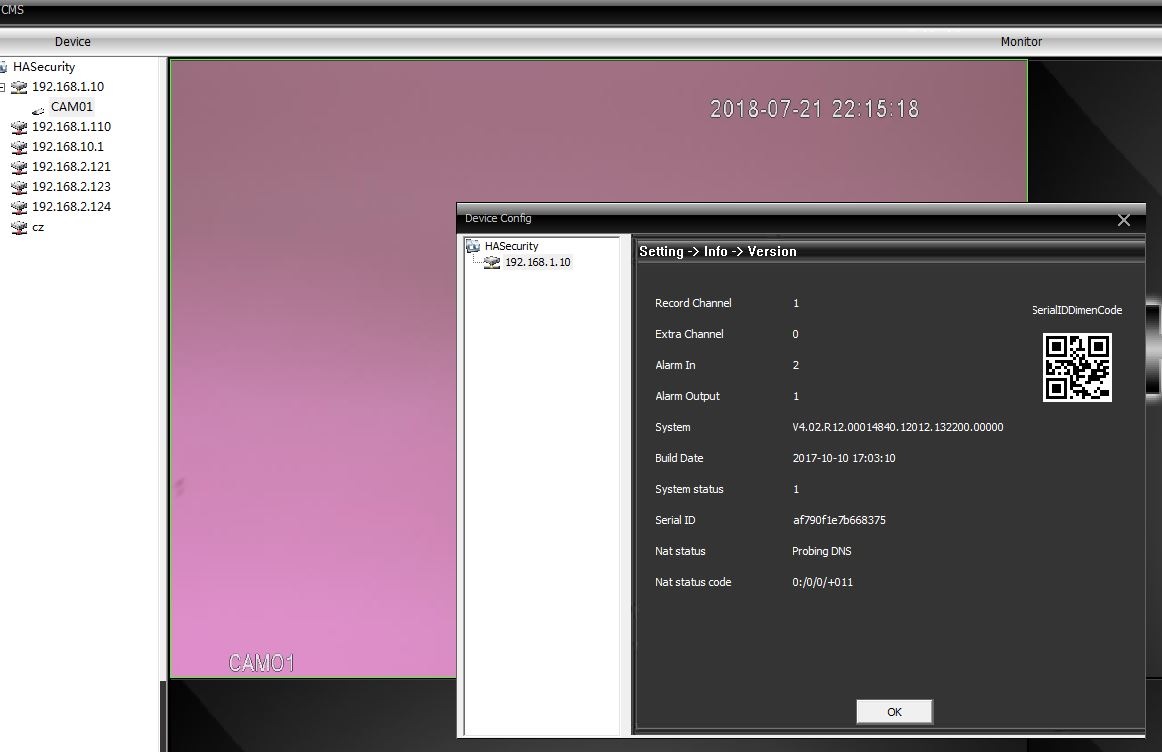Viewport: 1162px width, 752px height.
Task: Click the CAM01 camera icon in tree
Action: pyautogui.click(x=38, y=108)
